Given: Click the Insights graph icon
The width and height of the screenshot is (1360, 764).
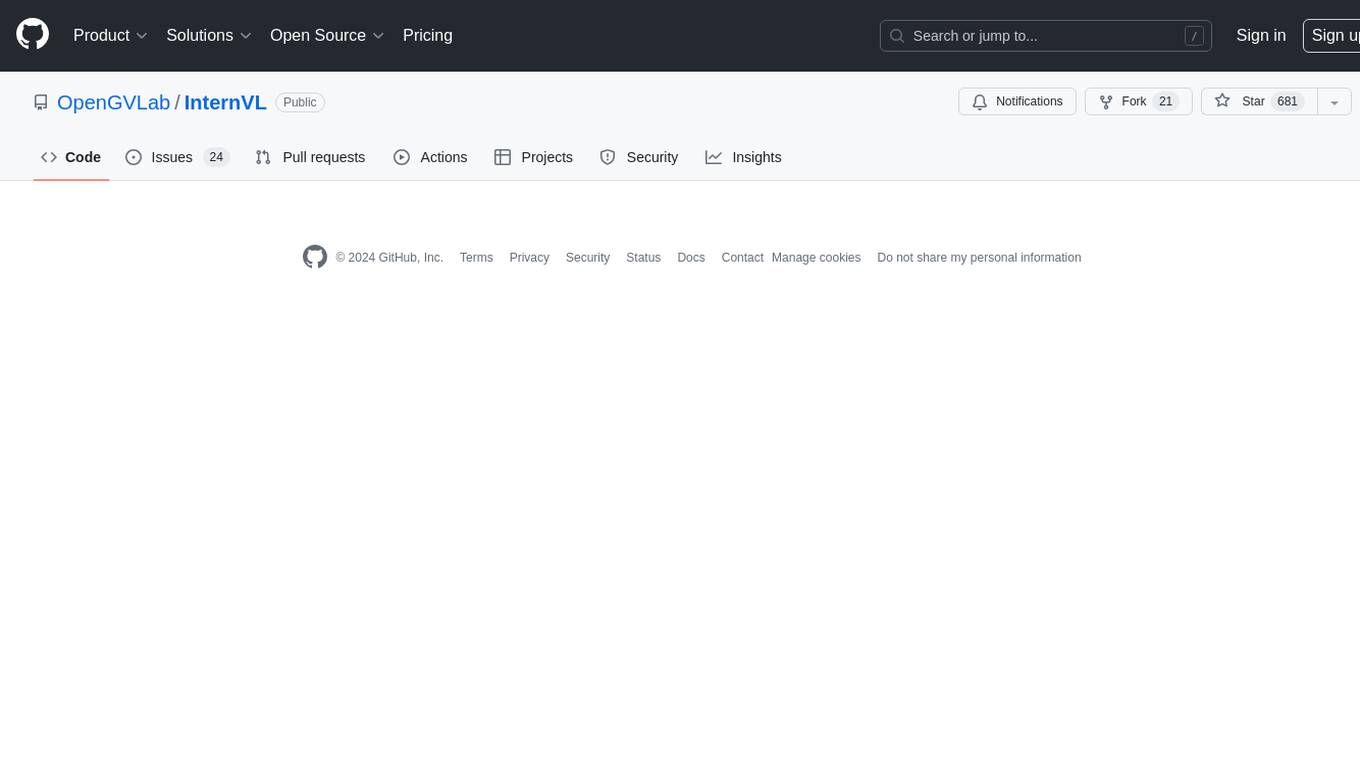Looking at the screenshot, I should 714,157.
